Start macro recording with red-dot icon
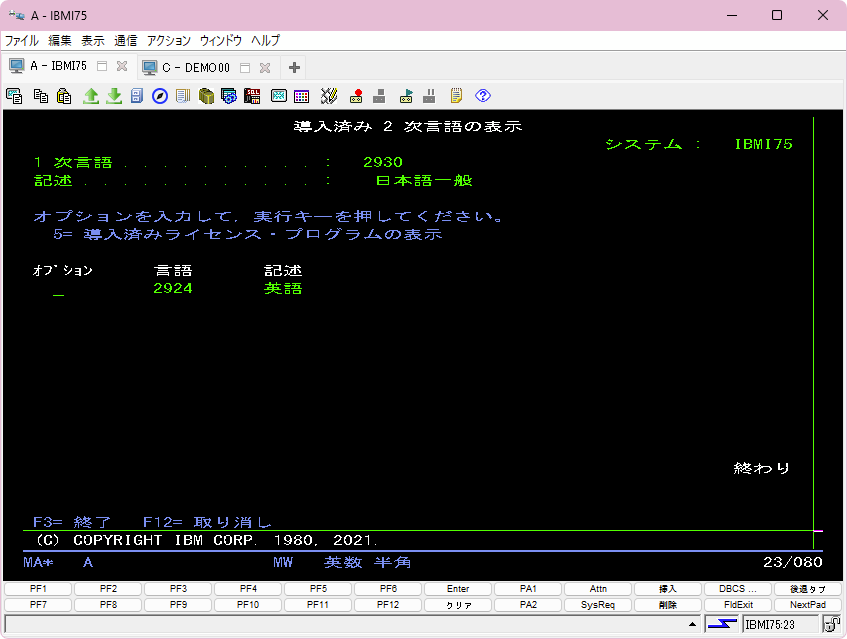 pos(356,96)
